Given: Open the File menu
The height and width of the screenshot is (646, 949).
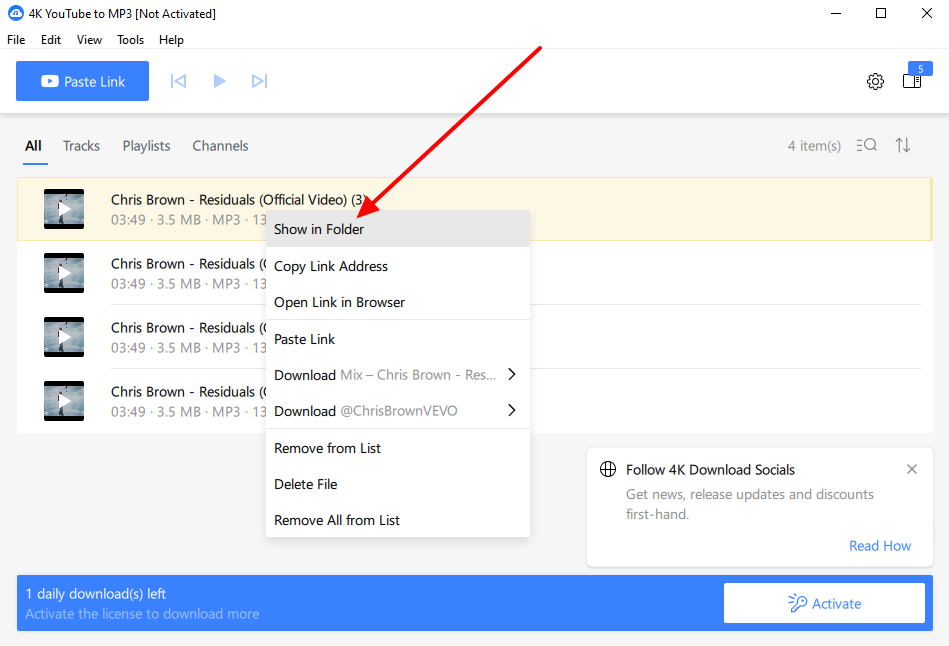Looking at the screenshot, I should (x=16, y=40).
